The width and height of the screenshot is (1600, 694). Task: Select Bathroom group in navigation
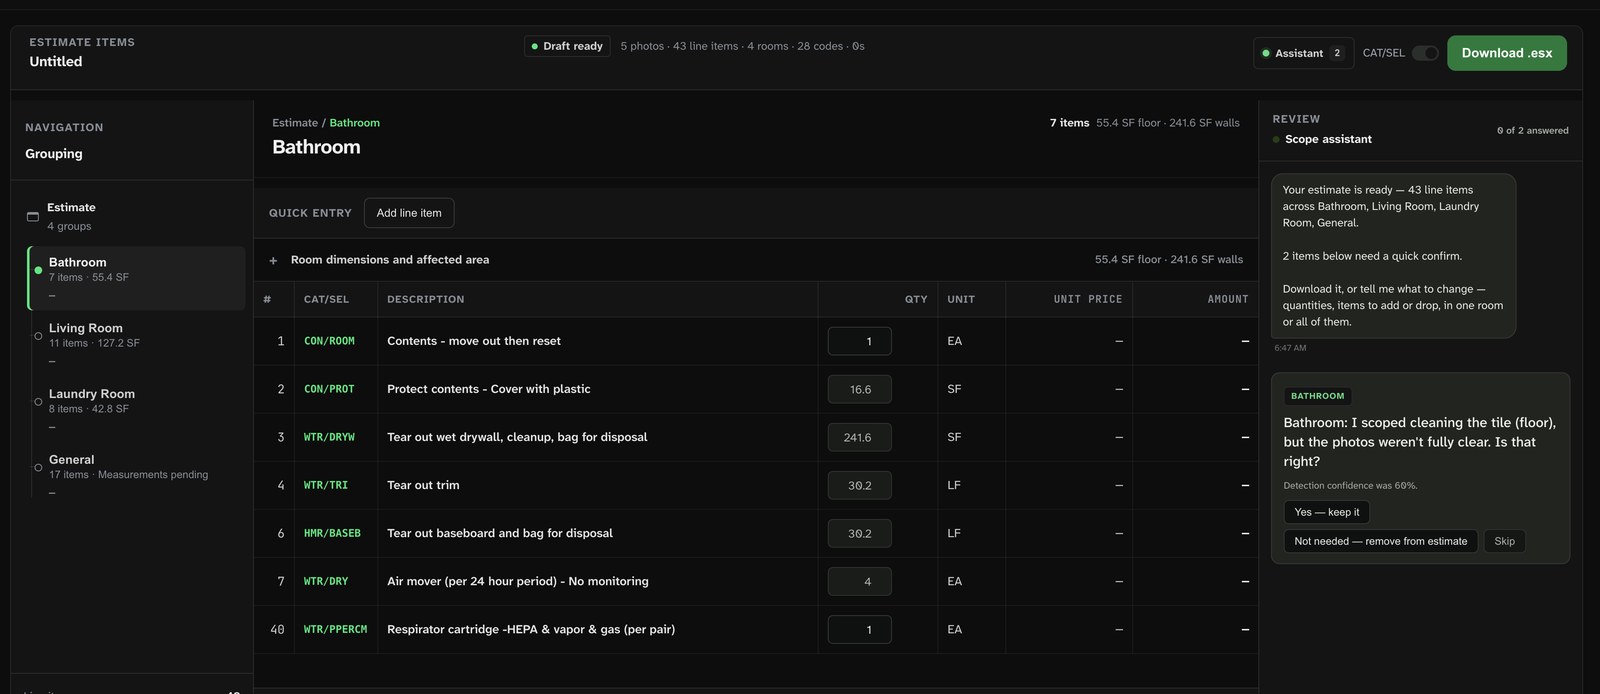tap(137, 277)
